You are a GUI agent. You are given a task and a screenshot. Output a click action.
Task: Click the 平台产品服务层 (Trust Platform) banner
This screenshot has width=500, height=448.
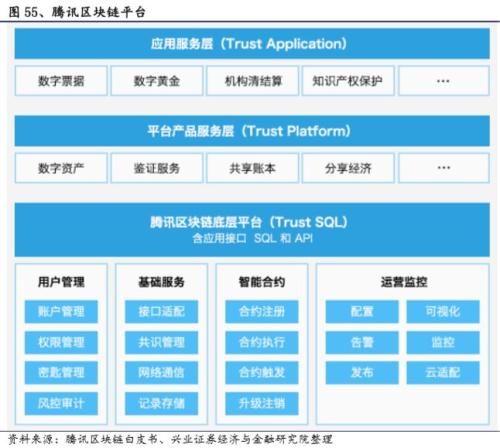[252, 131]
